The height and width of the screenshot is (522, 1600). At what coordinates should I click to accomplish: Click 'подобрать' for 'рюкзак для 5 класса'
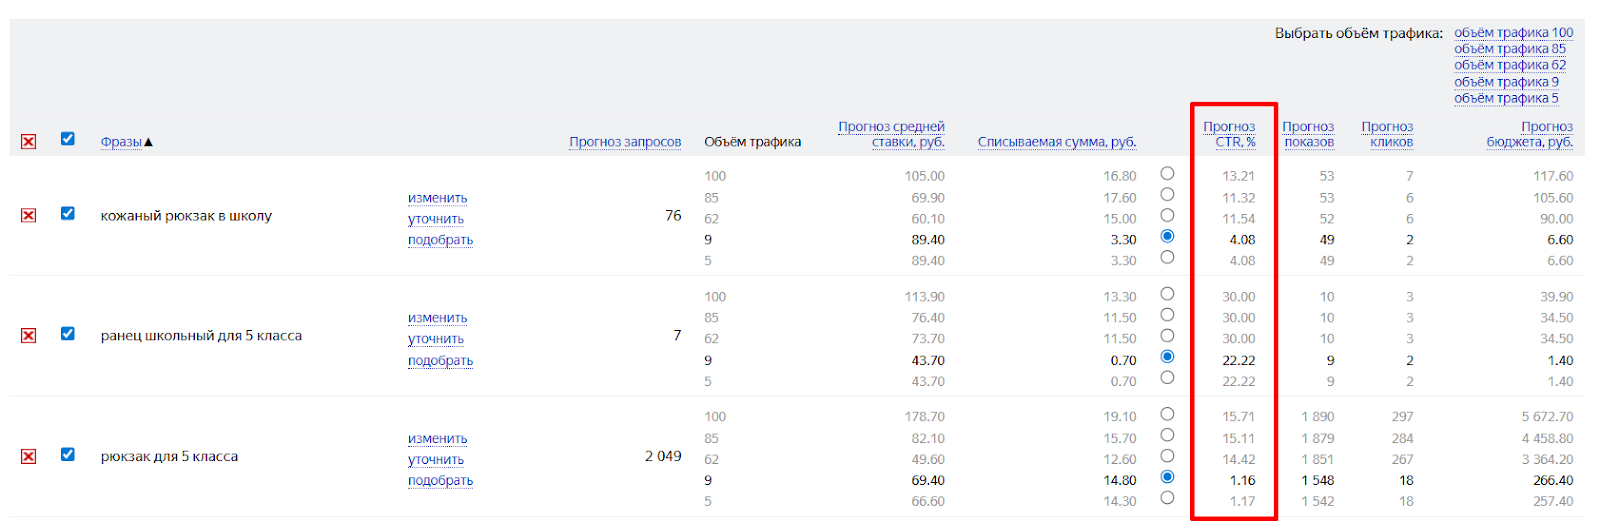(x=440, y=480)
